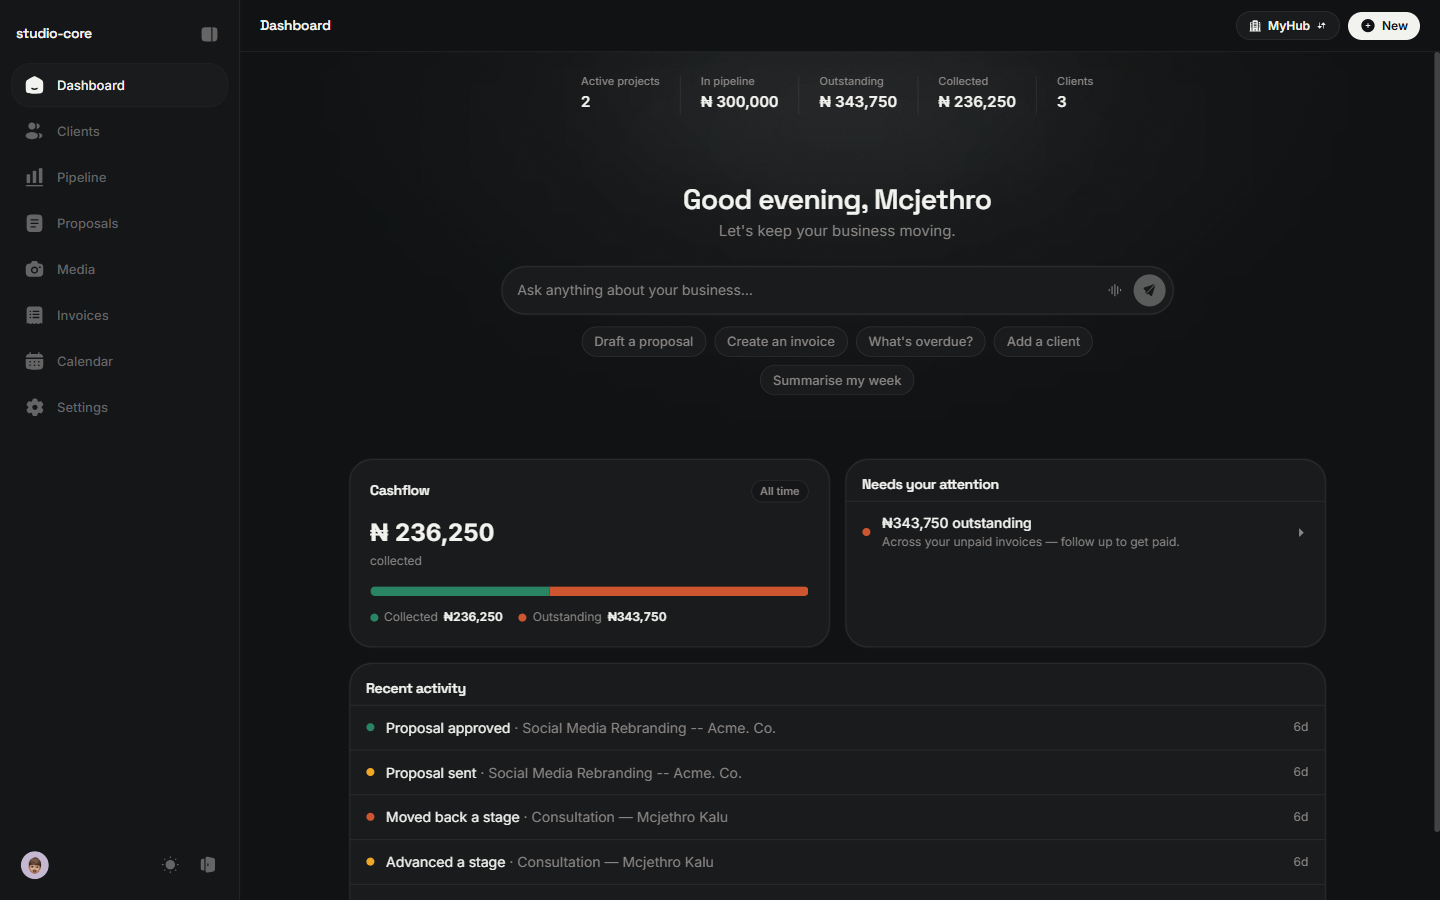Viewport: 1440px width, 900px height.
Task: Open Settings from the sidebar
Action: point(119,407)
